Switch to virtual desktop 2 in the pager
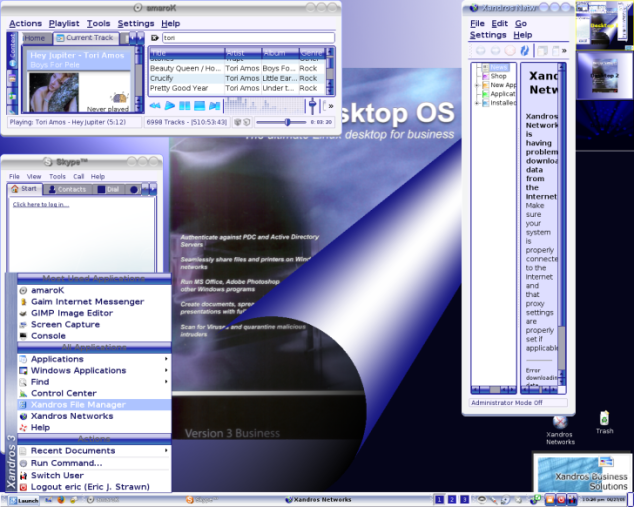634x507 pixels. [452, 500]
